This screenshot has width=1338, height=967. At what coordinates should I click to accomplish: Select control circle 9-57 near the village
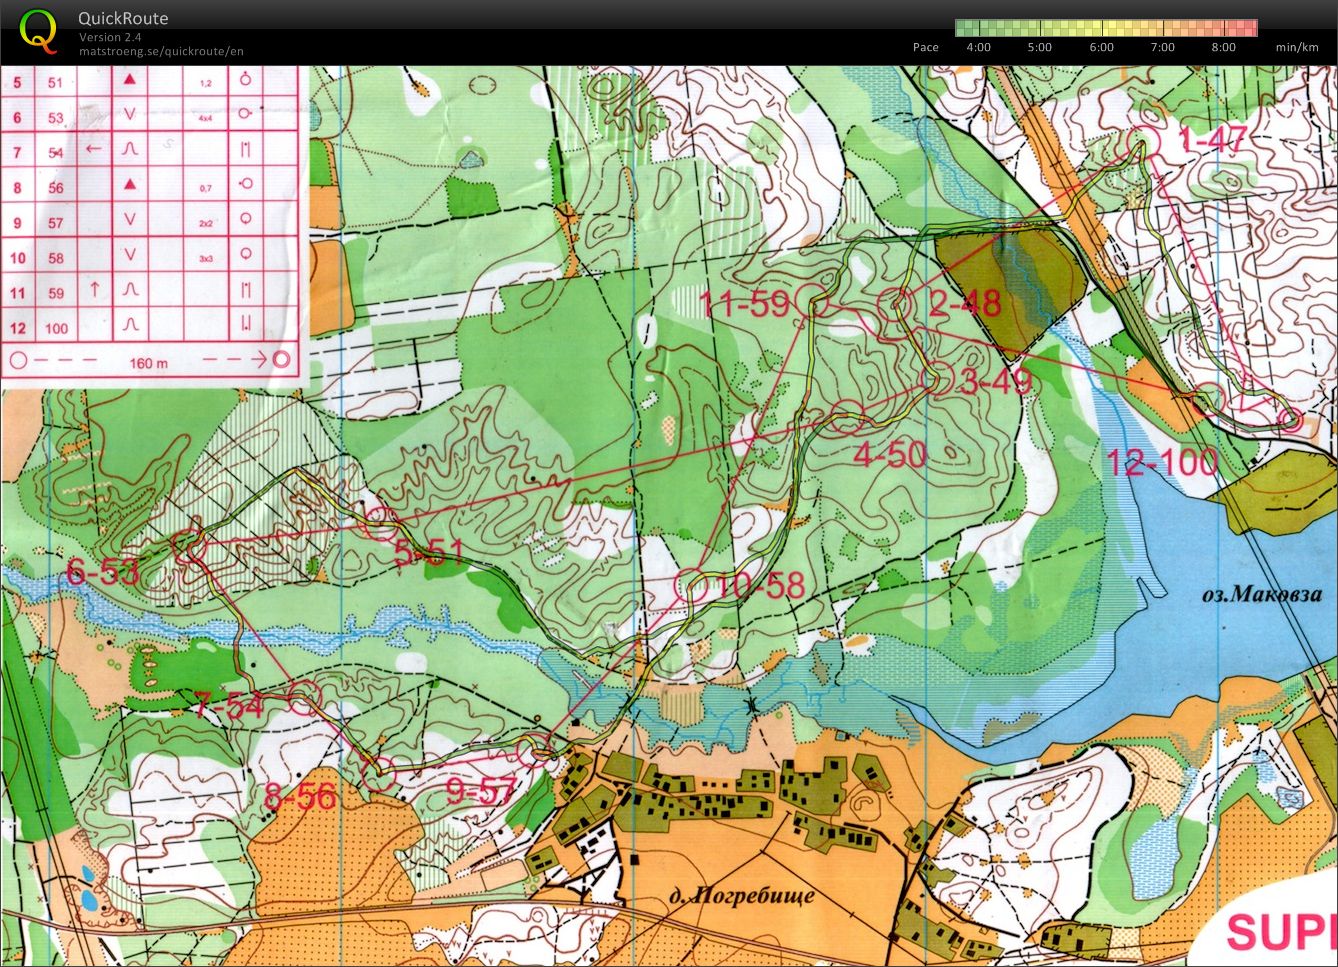[x=537, y=749]
